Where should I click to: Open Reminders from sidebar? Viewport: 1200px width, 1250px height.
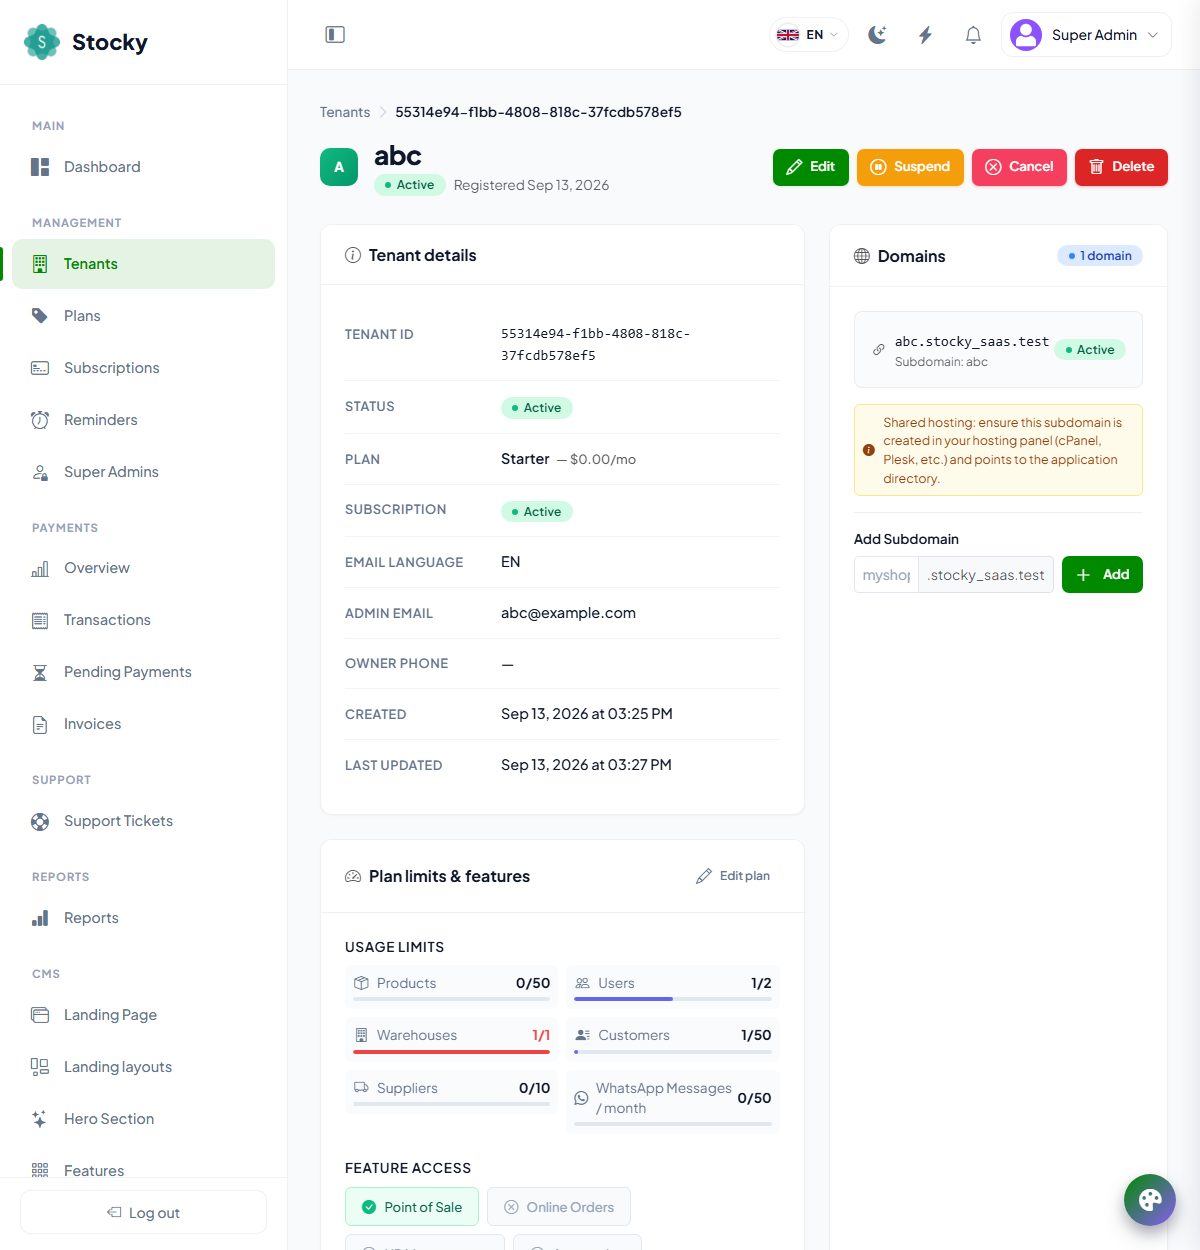point(143,420)
